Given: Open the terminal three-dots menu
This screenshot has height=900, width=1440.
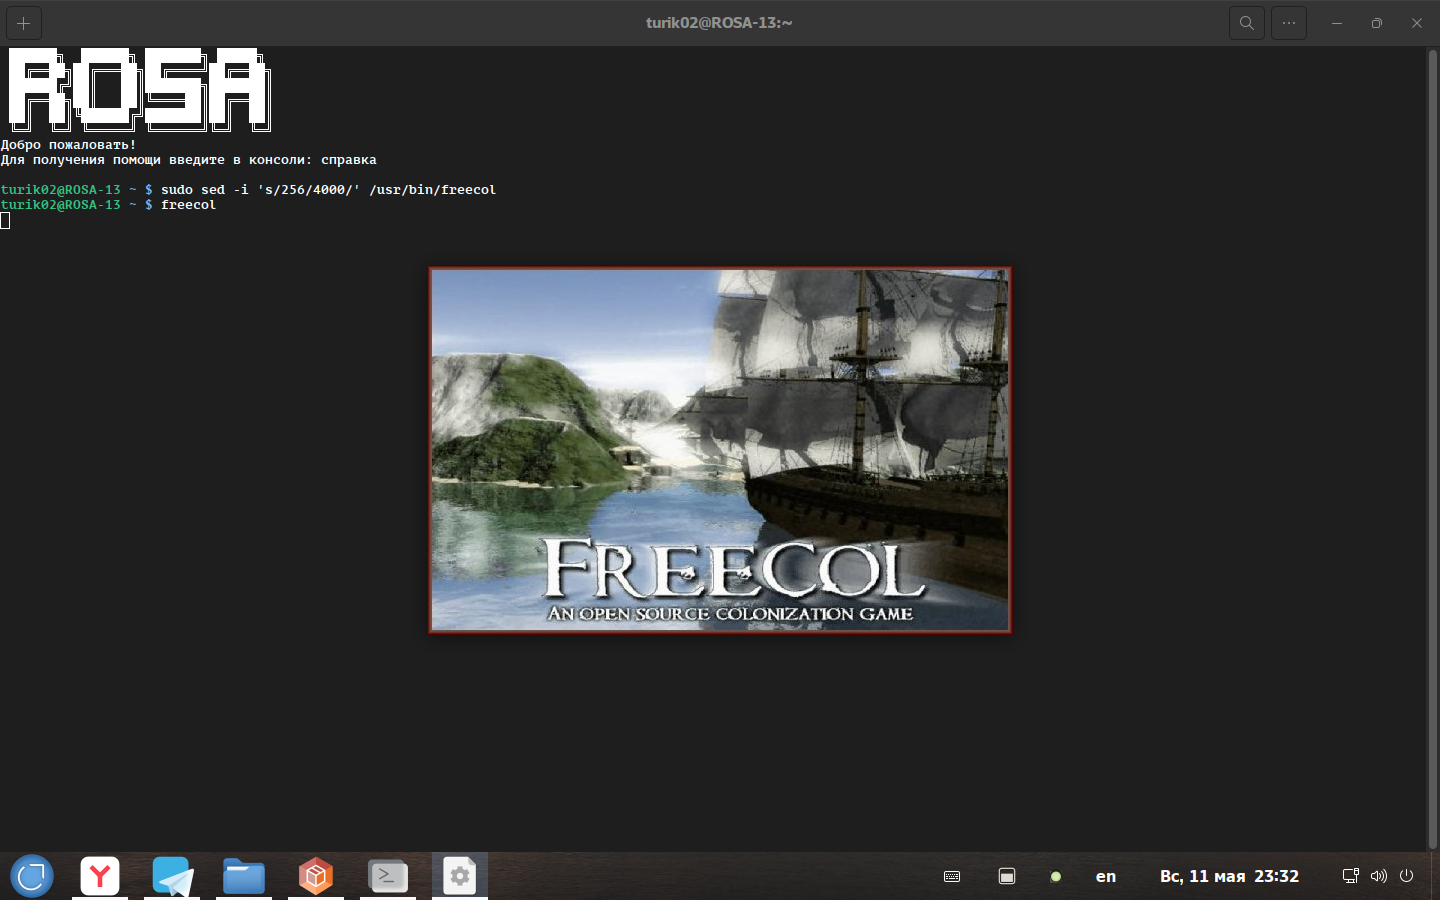Looking at the screenshot, I should pyautogui.click(x=1289, y=23).
